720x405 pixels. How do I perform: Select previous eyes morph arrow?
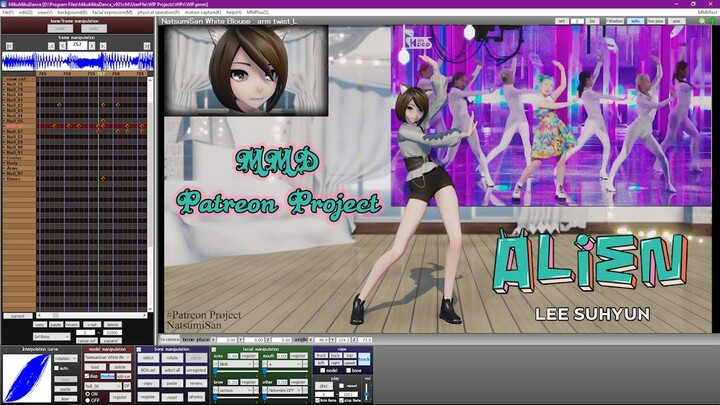click(216, 364)
